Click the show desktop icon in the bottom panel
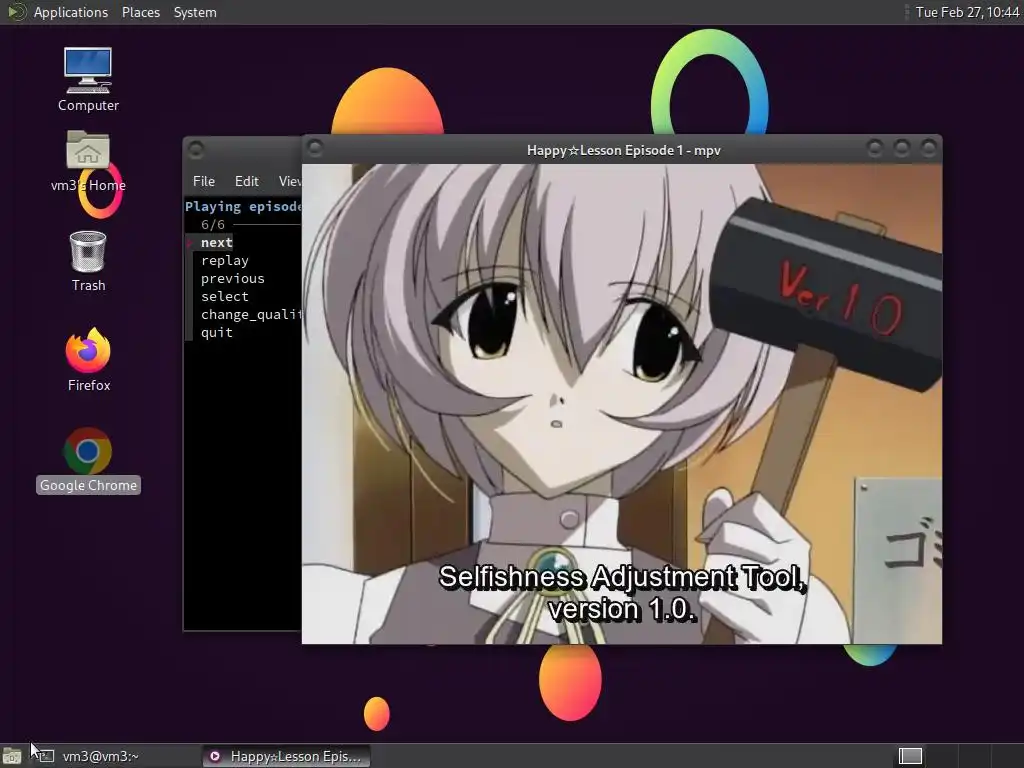The image size is (1024, 768). pos(12,756)
